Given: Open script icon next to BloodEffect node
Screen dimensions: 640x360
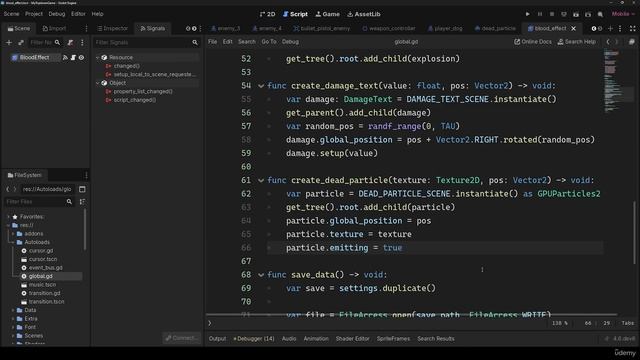Looking at the screenshot, I should 73,58.
